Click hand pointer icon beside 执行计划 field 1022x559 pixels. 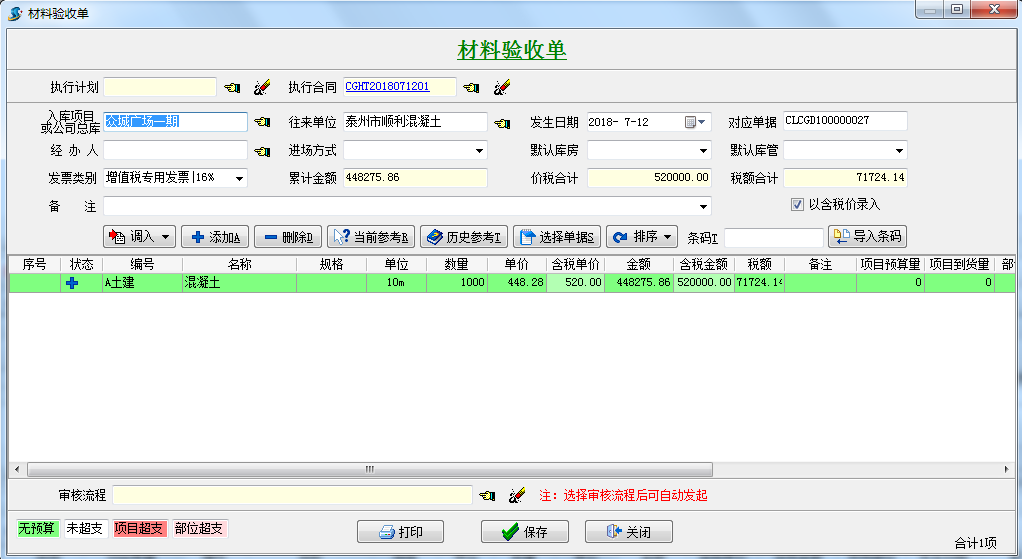pos(232,87)
